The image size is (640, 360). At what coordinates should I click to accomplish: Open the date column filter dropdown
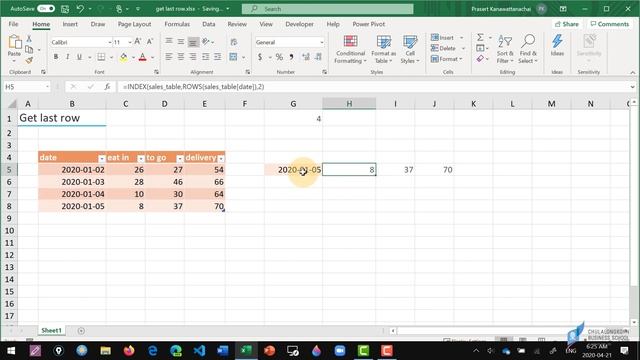click(x=102, y=158)
